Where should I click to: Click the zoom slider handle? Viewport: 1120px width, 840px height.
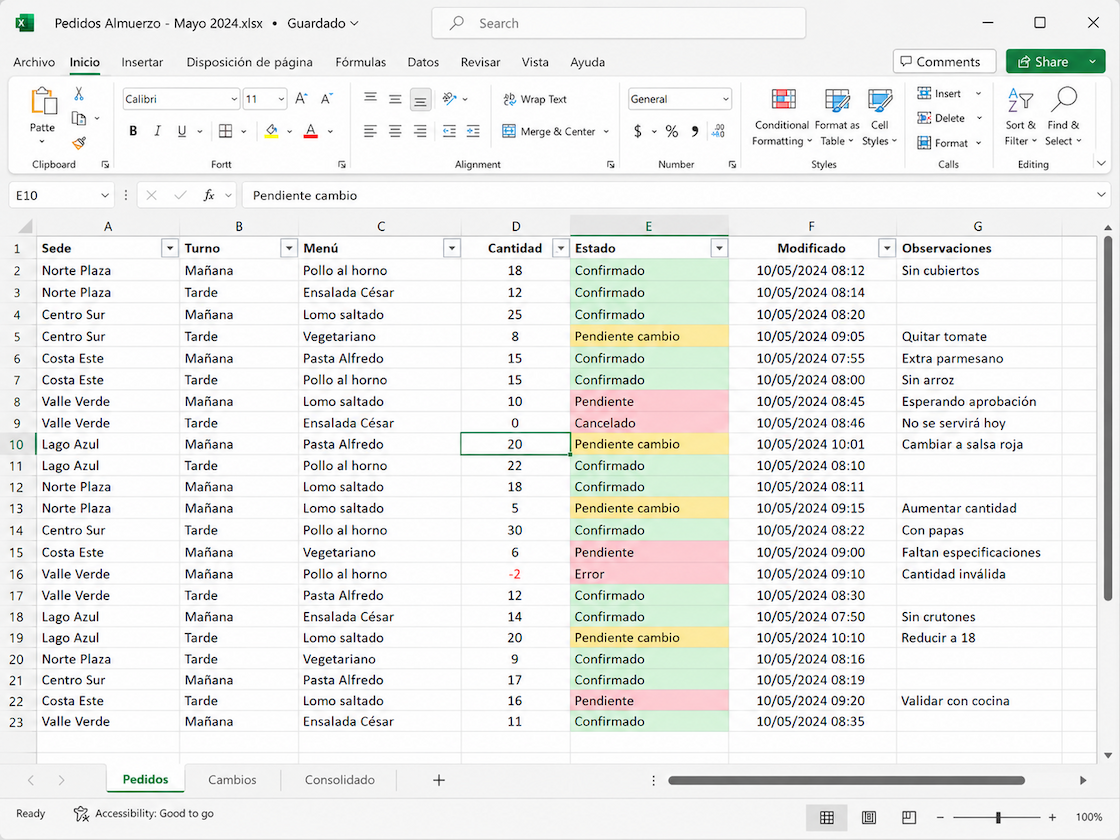(x=999, y=817)
